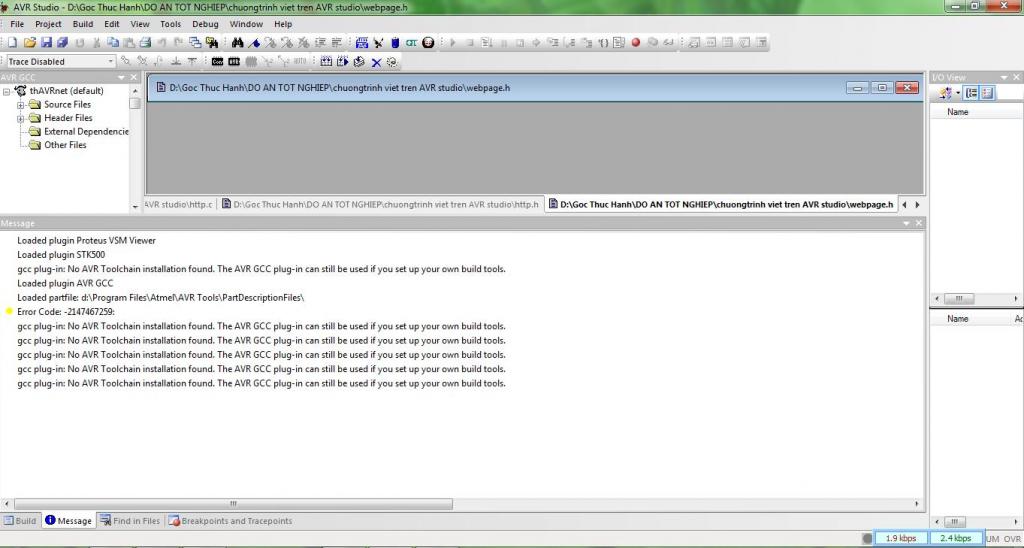Close the Message panel with its X
The width and height of the screenshot is (1024, 548).
point(919,223)
